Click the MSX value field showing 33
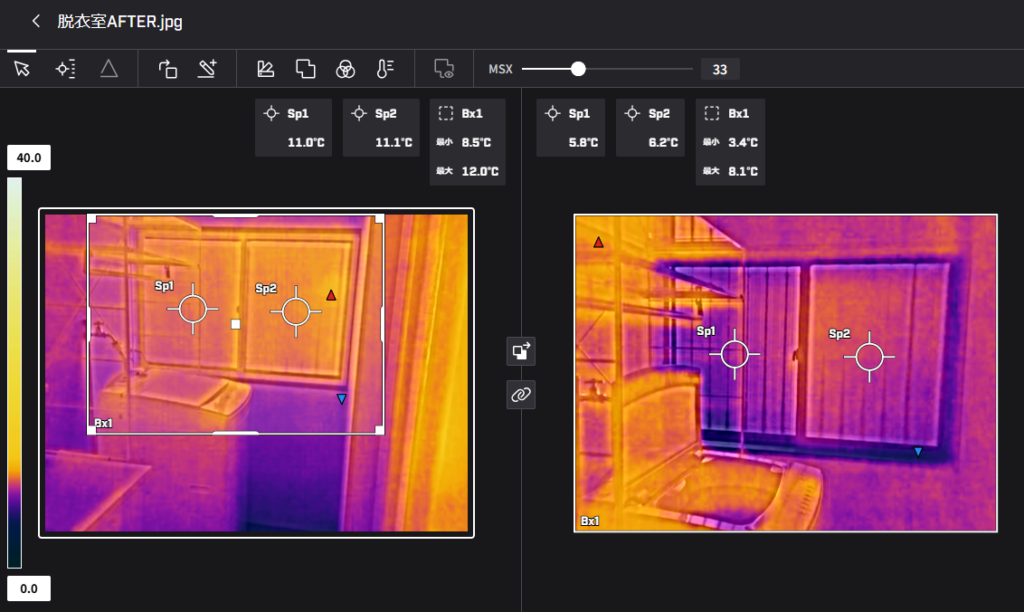 point(720,69)
